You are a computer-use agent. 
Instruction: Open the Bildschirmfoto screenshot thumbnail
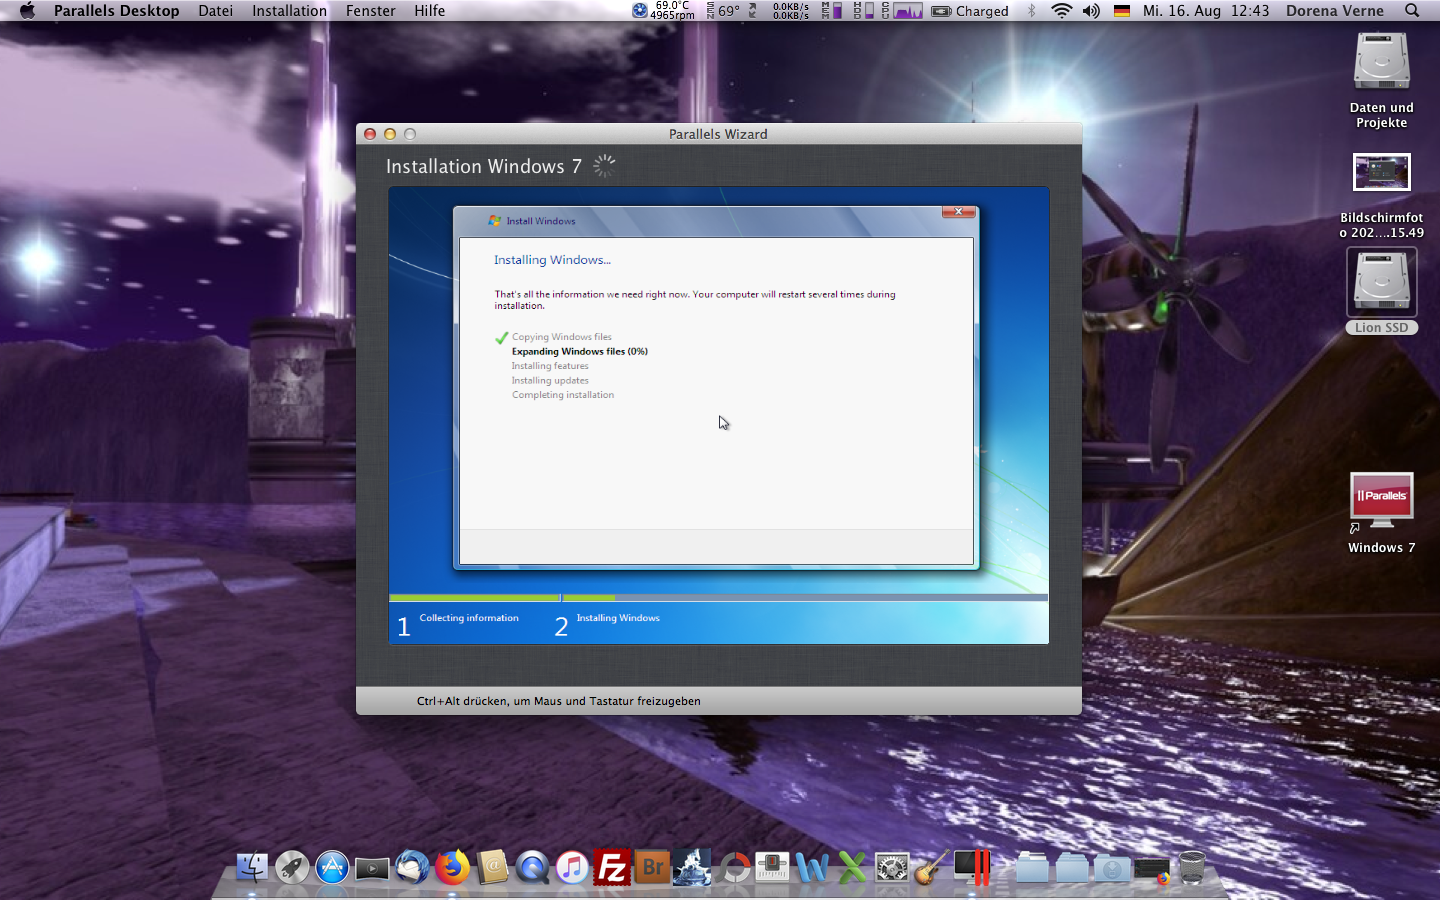tap(1381, 173)
